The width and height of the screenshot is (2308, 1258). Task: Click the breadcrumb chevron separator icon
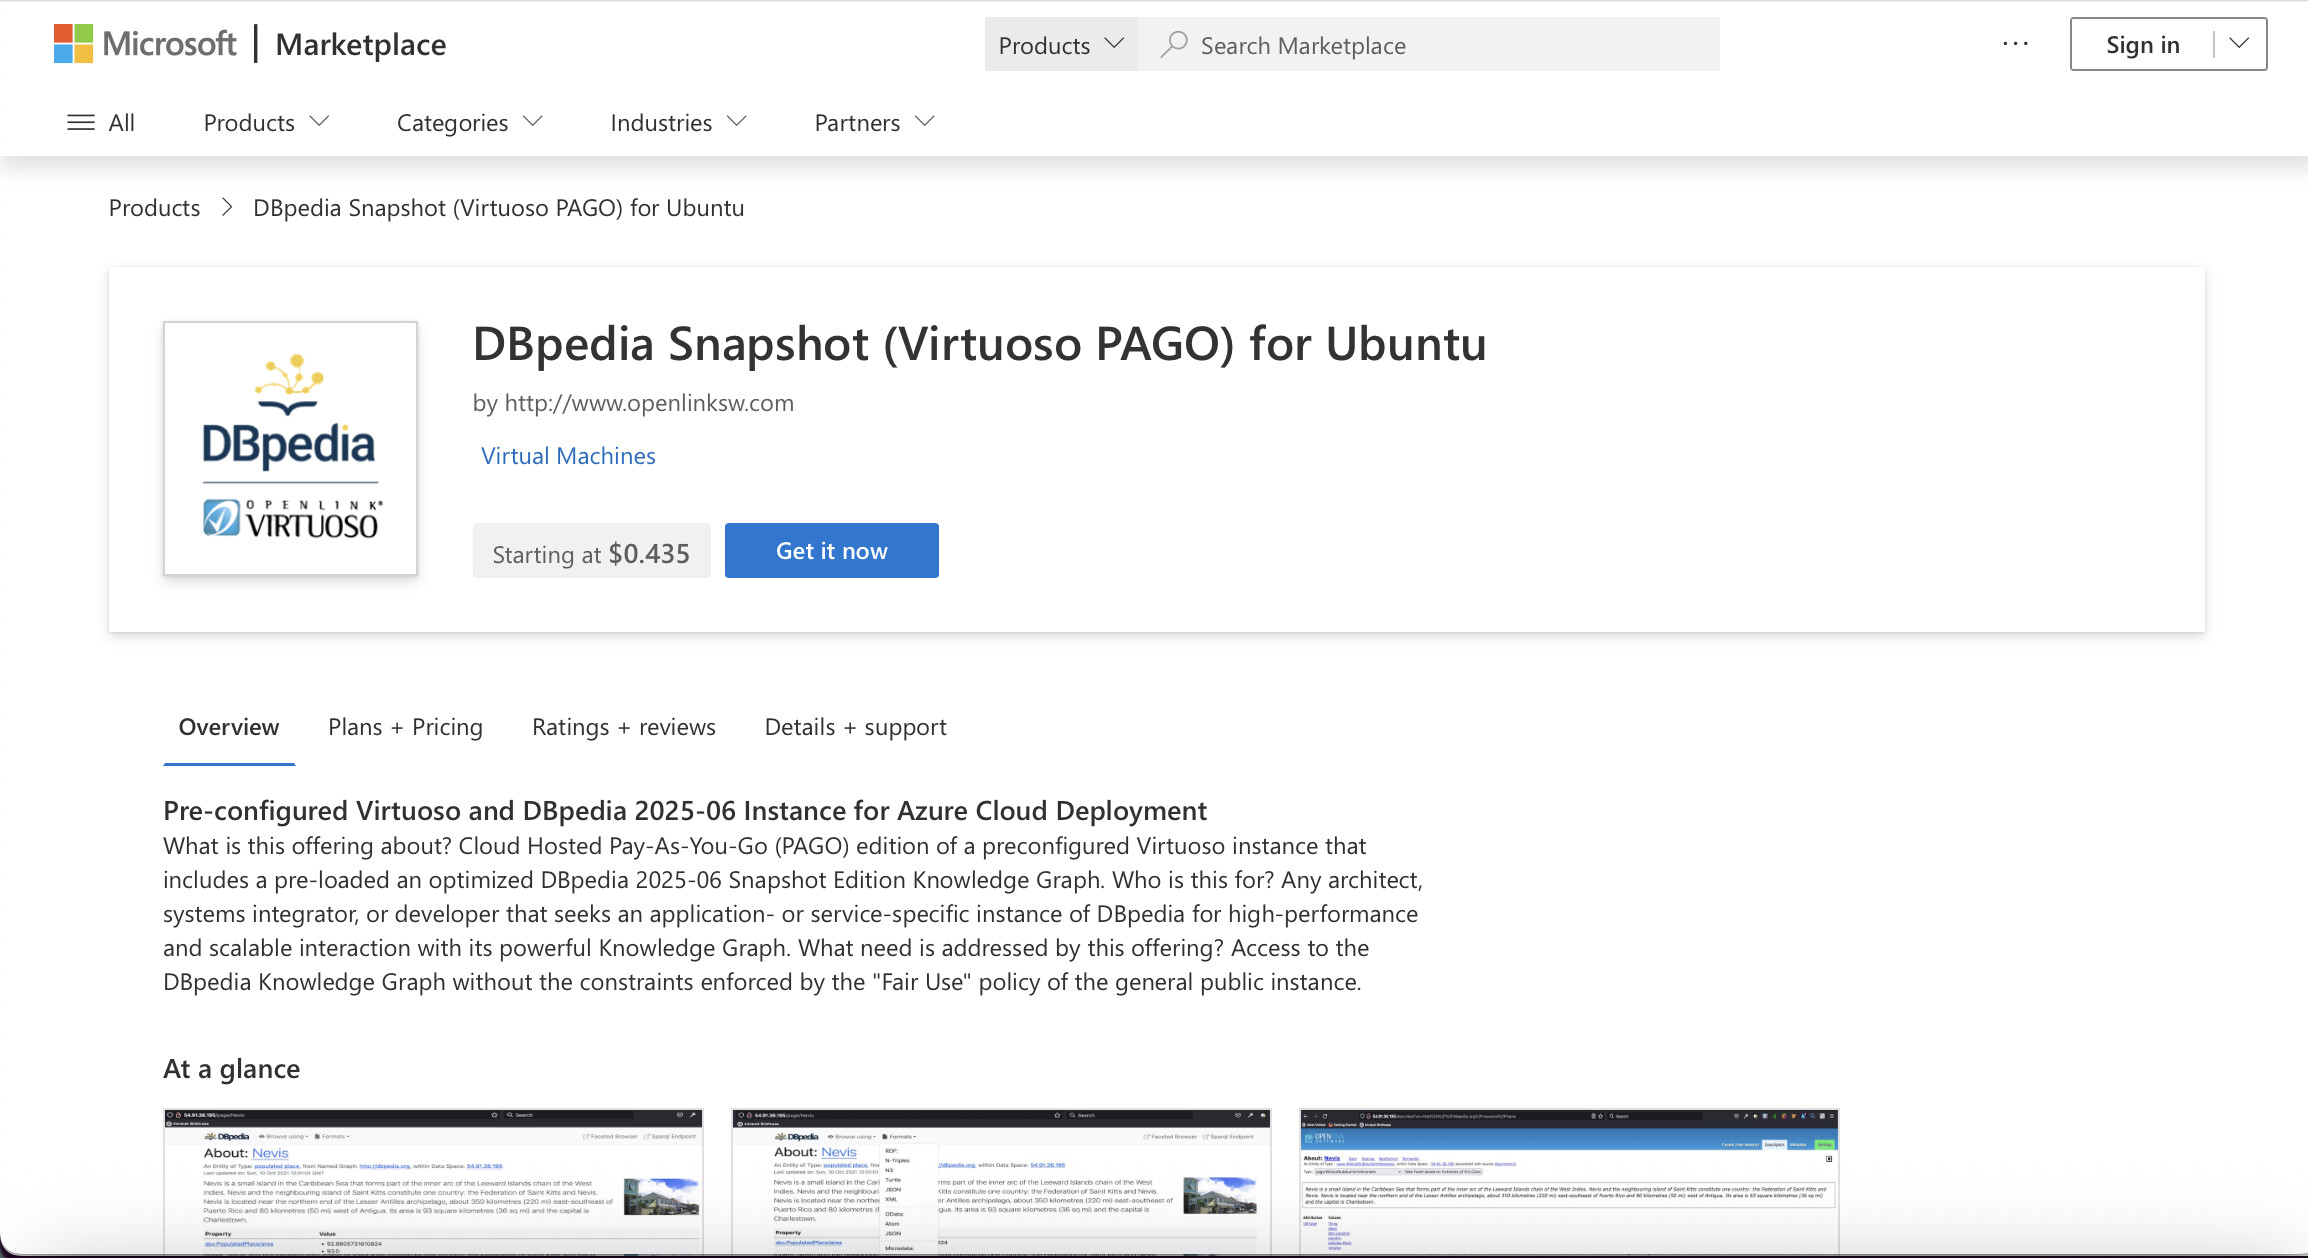[227, 207]
